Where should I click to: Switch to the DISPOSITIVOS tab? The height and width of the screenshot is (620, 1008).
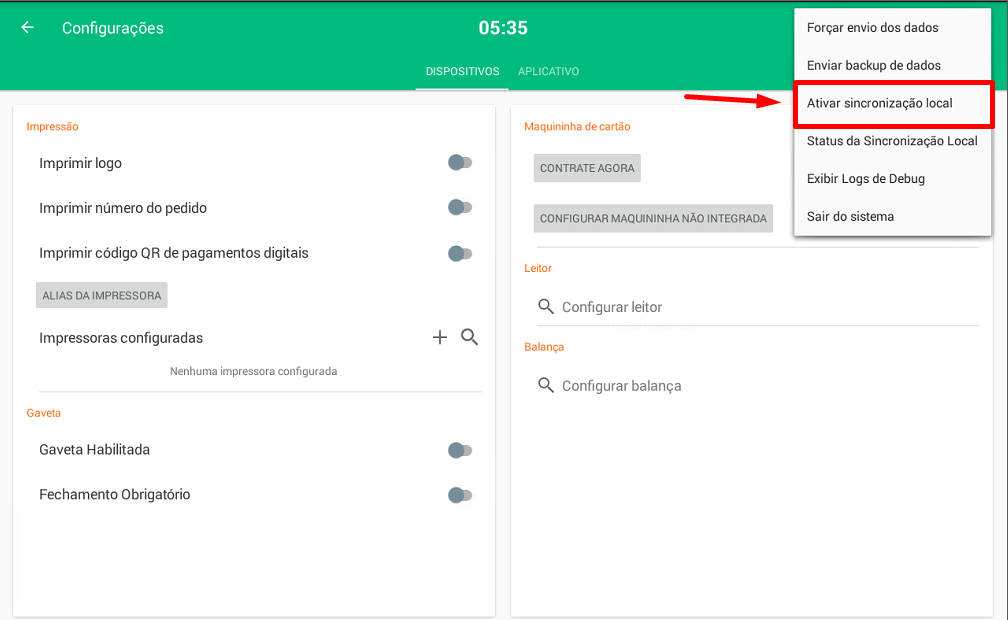click(462, 71)
